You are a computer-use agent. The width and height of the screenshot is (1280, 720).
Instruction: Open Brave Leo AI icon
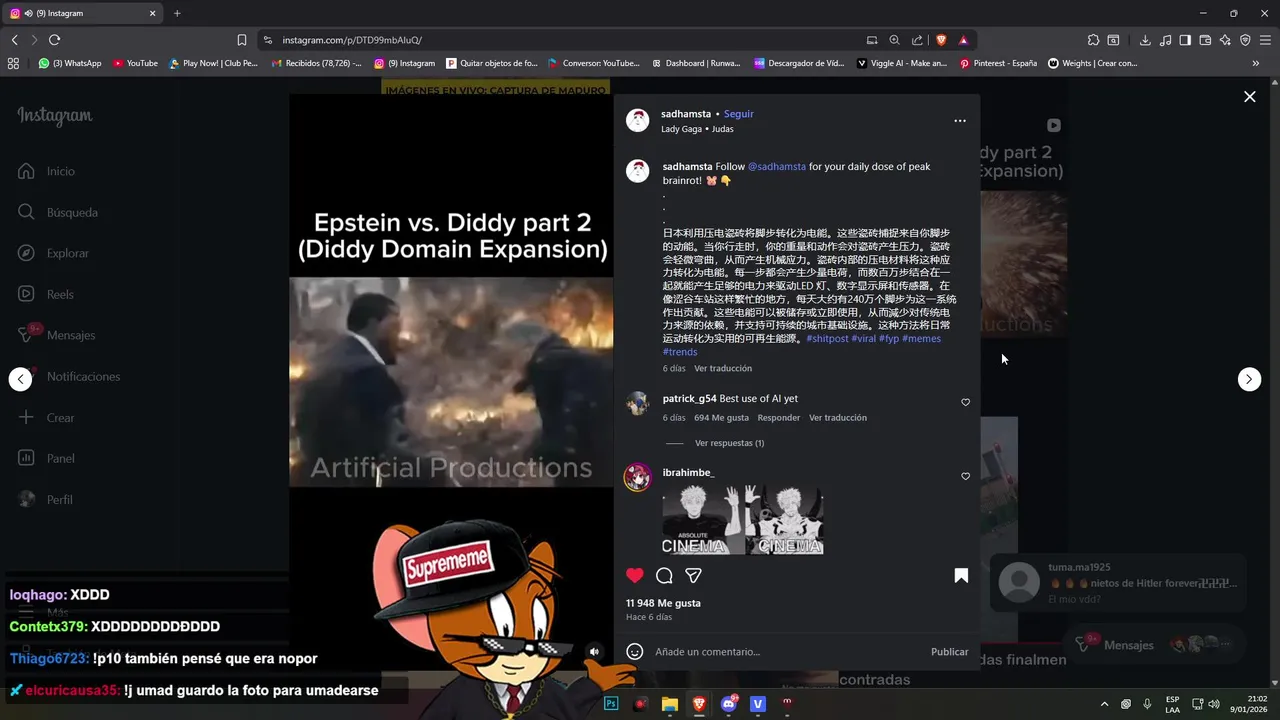click(1225, 40)
